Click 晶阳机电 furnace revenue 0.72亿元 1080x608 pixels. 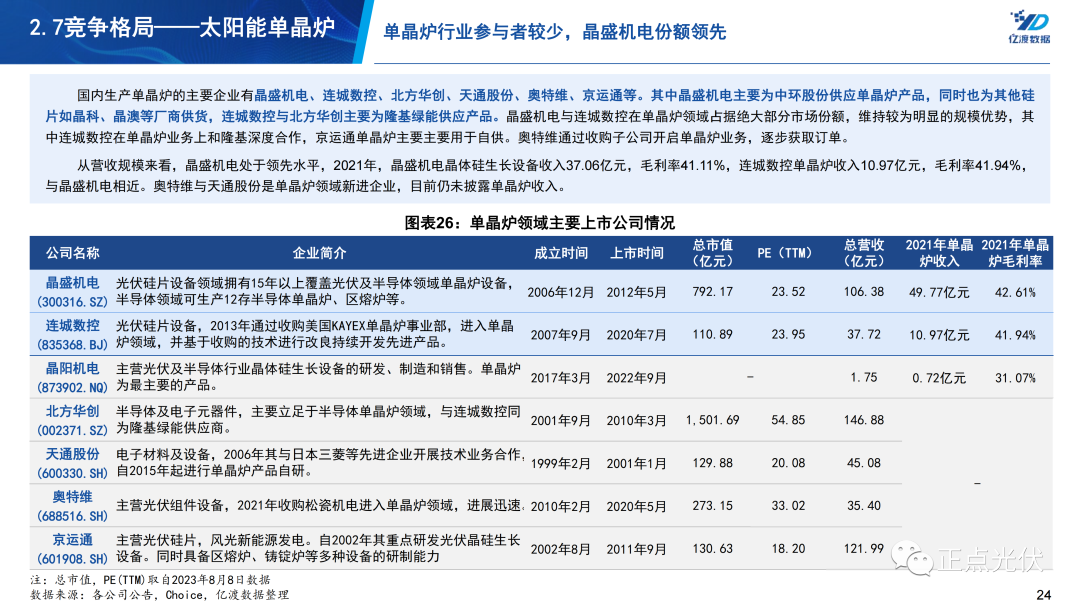click(939, 378)
